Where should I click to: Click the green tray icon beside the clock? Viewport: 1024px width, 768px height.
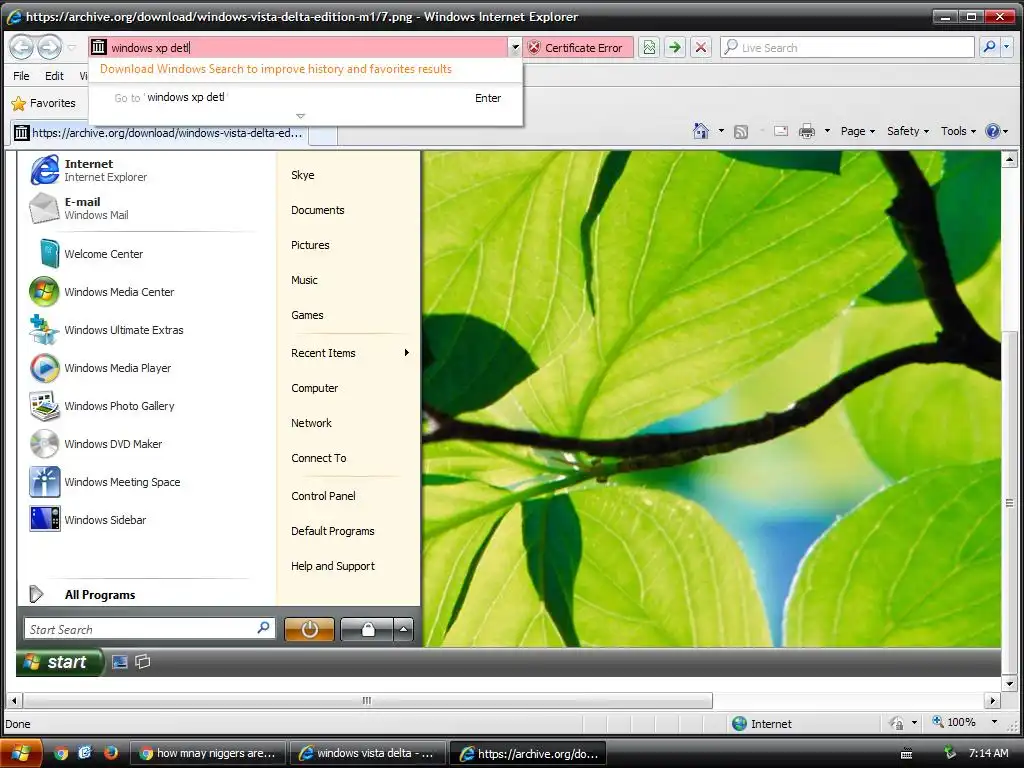[950, 753]
